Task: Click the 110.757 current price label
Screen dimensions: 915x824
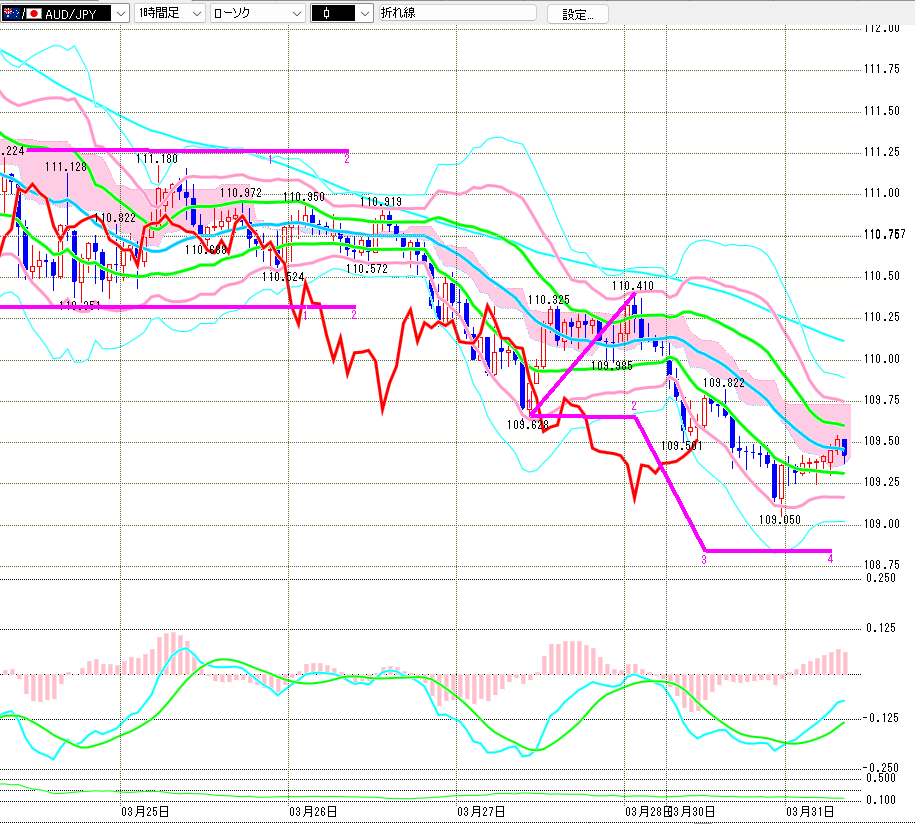Action: tap(883, 234)
